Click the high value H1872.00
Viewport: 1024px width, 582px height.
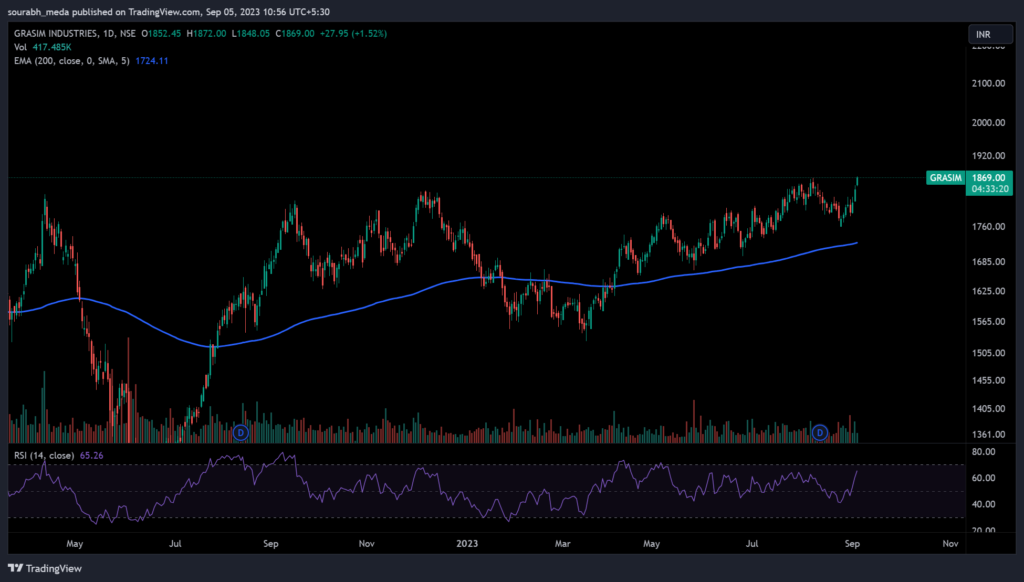pos(206,33)
